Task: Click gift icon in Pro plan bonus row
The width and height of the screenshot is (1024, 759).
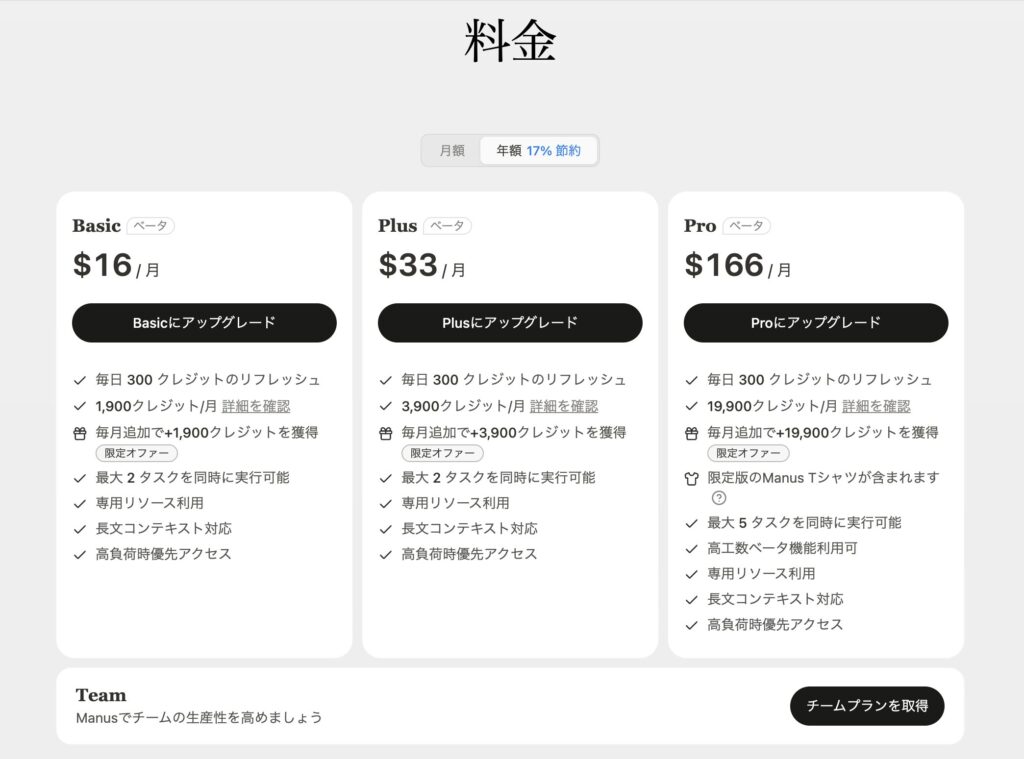Action: [692, 433]
